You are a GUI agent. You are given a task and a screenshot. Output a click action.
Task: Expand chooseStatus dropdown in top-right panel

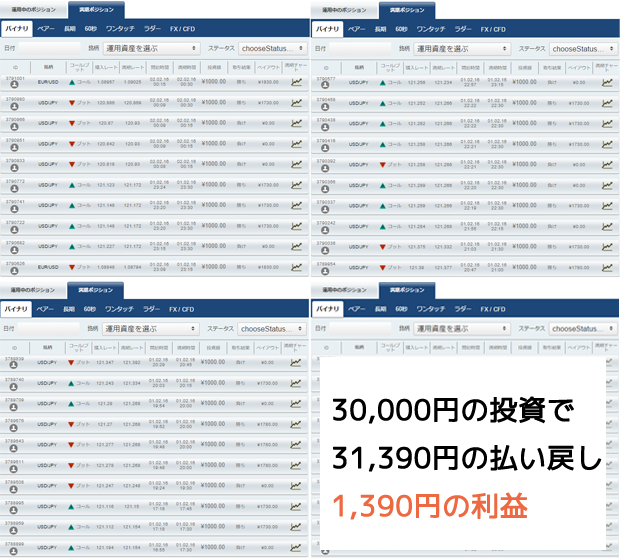click(583, 49)
